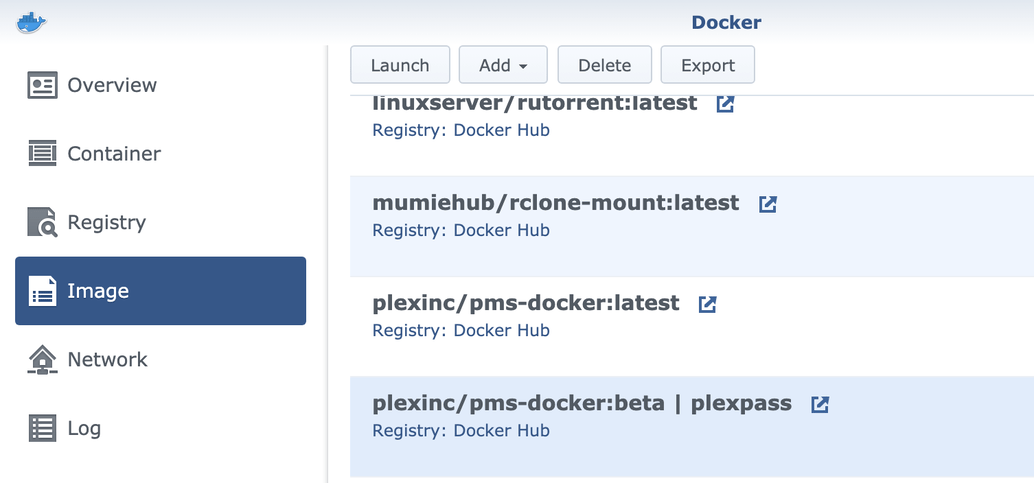Expand the Add dropdown button

click(503, 65)
